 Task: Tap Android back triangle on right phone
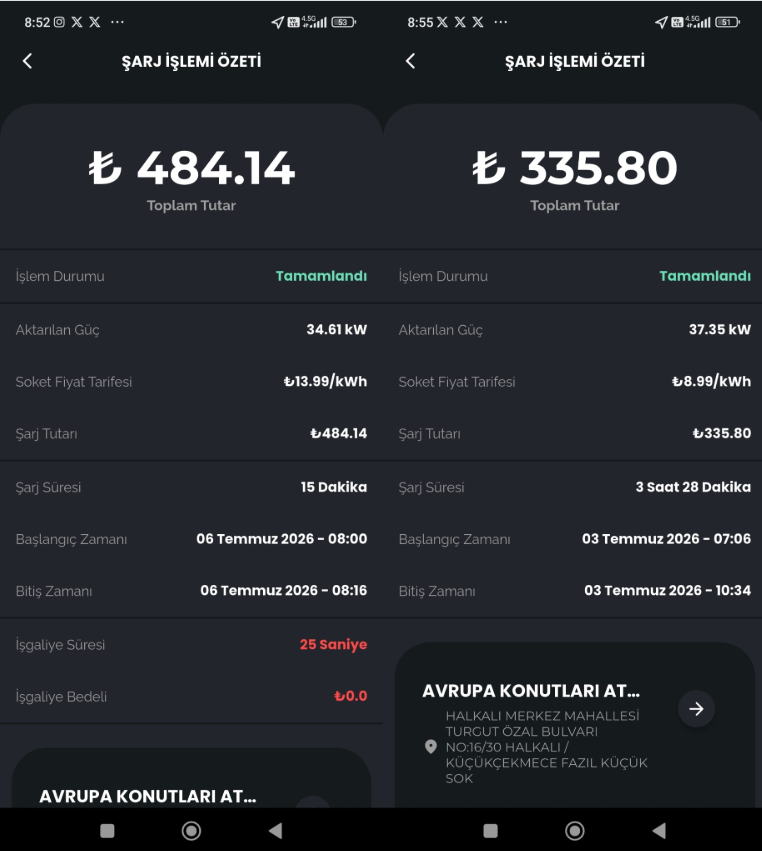click(x=659, y=830)
